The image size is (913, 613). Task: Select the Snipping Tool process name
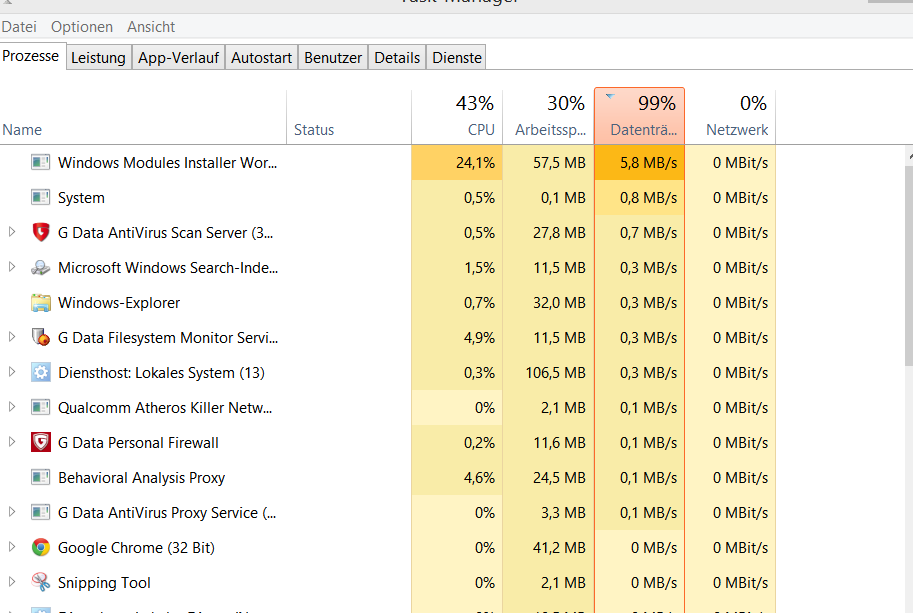point(104,583)
